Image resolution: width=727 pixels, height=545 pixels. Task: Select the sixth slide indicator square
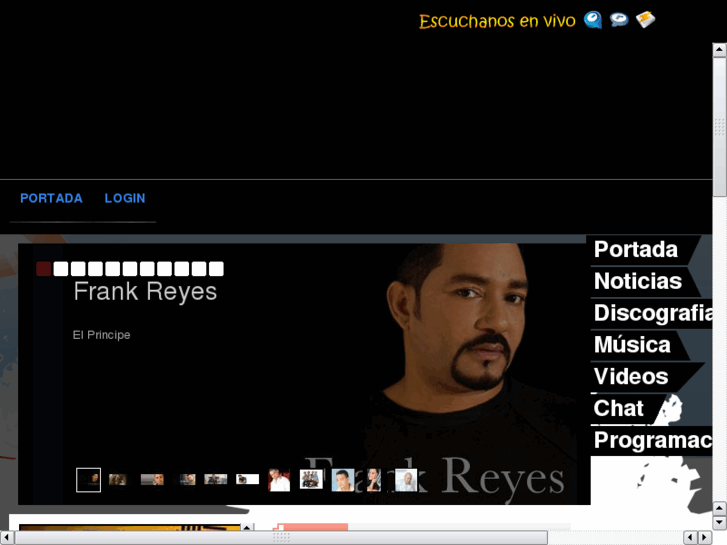130,269
